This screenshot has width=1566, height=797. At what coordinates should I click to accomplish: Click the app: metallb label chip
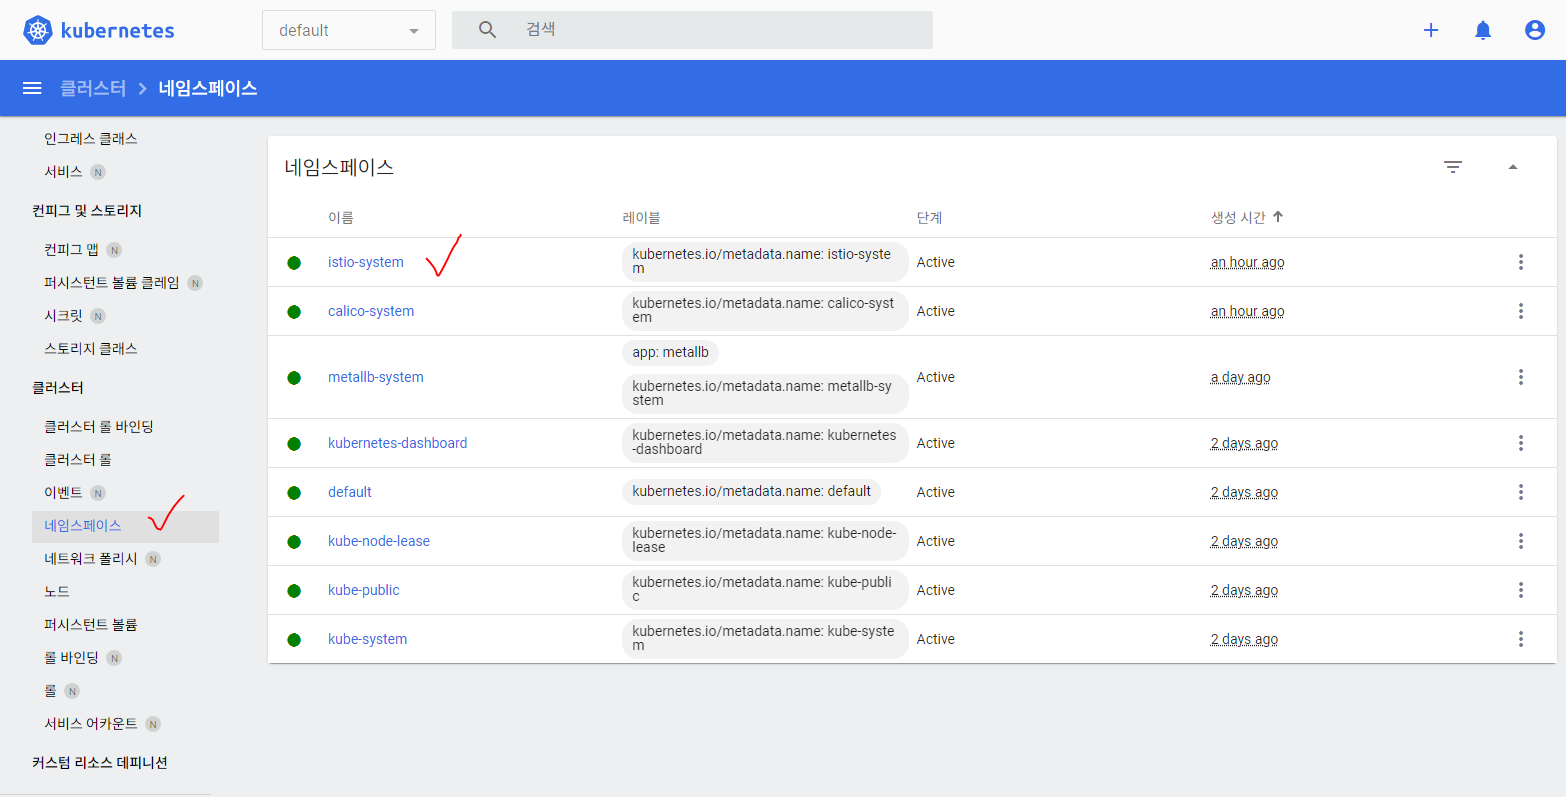(x=670, y=352)
